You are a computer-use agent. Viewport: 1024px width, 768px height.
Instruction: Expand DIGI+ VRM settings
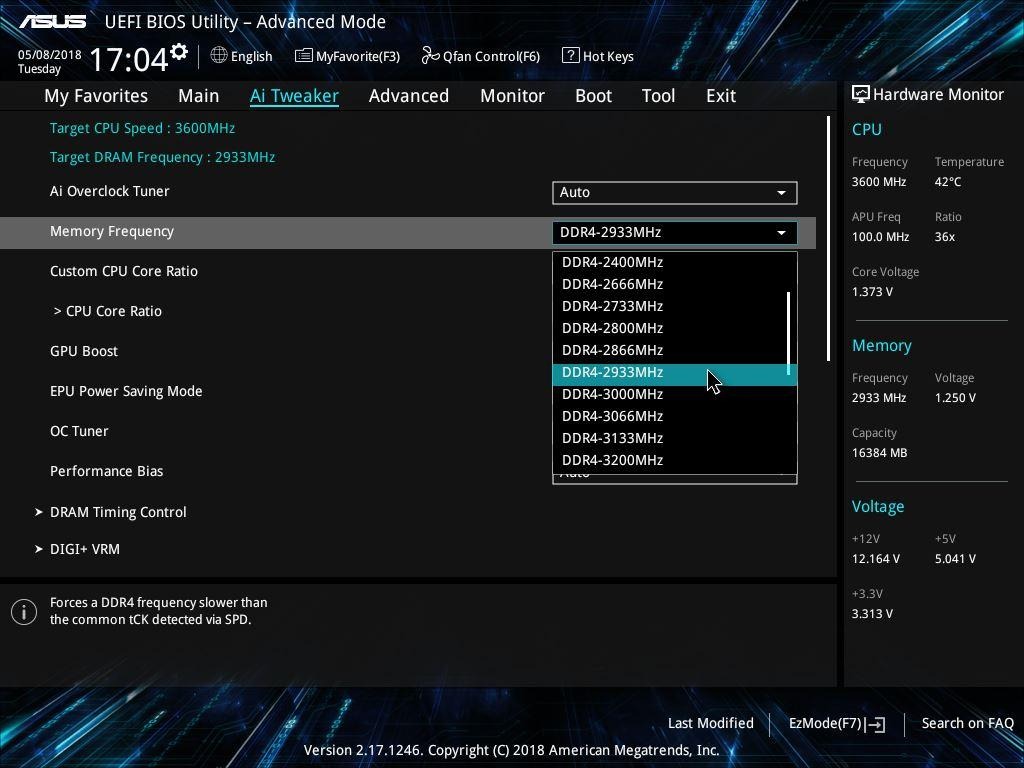click(x=85, y=549)
